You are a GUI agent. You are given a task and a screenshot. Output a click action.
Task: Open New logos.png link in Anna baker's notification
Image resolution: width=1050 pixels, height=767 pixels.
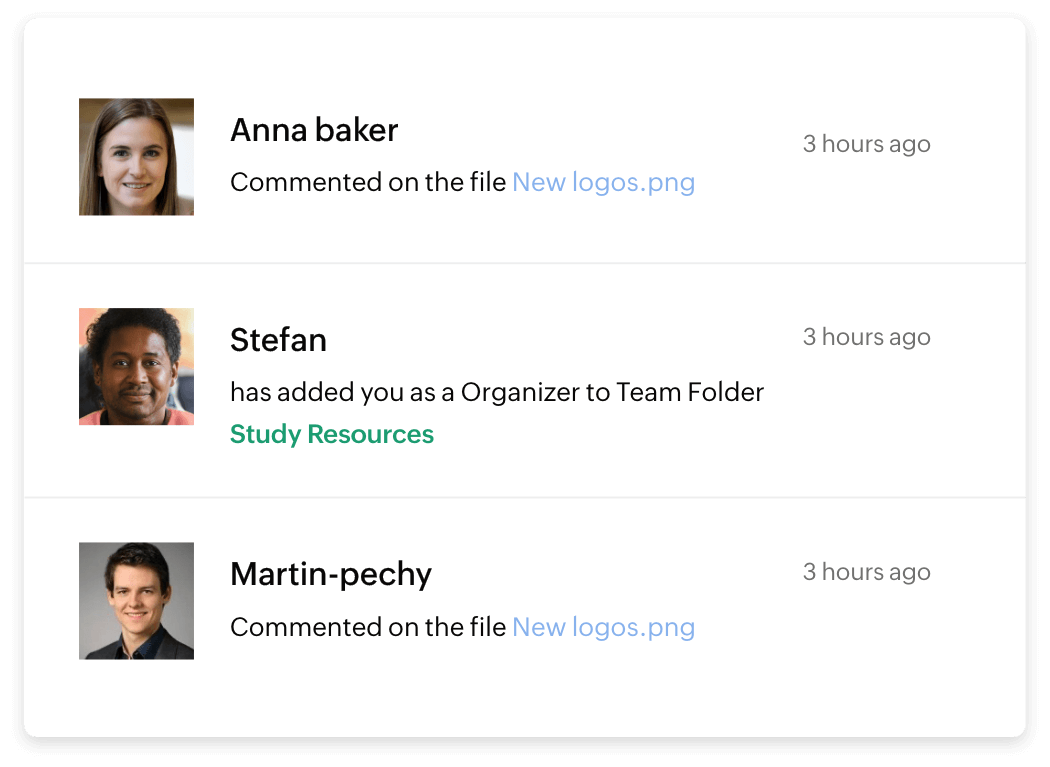coord(603,183)
